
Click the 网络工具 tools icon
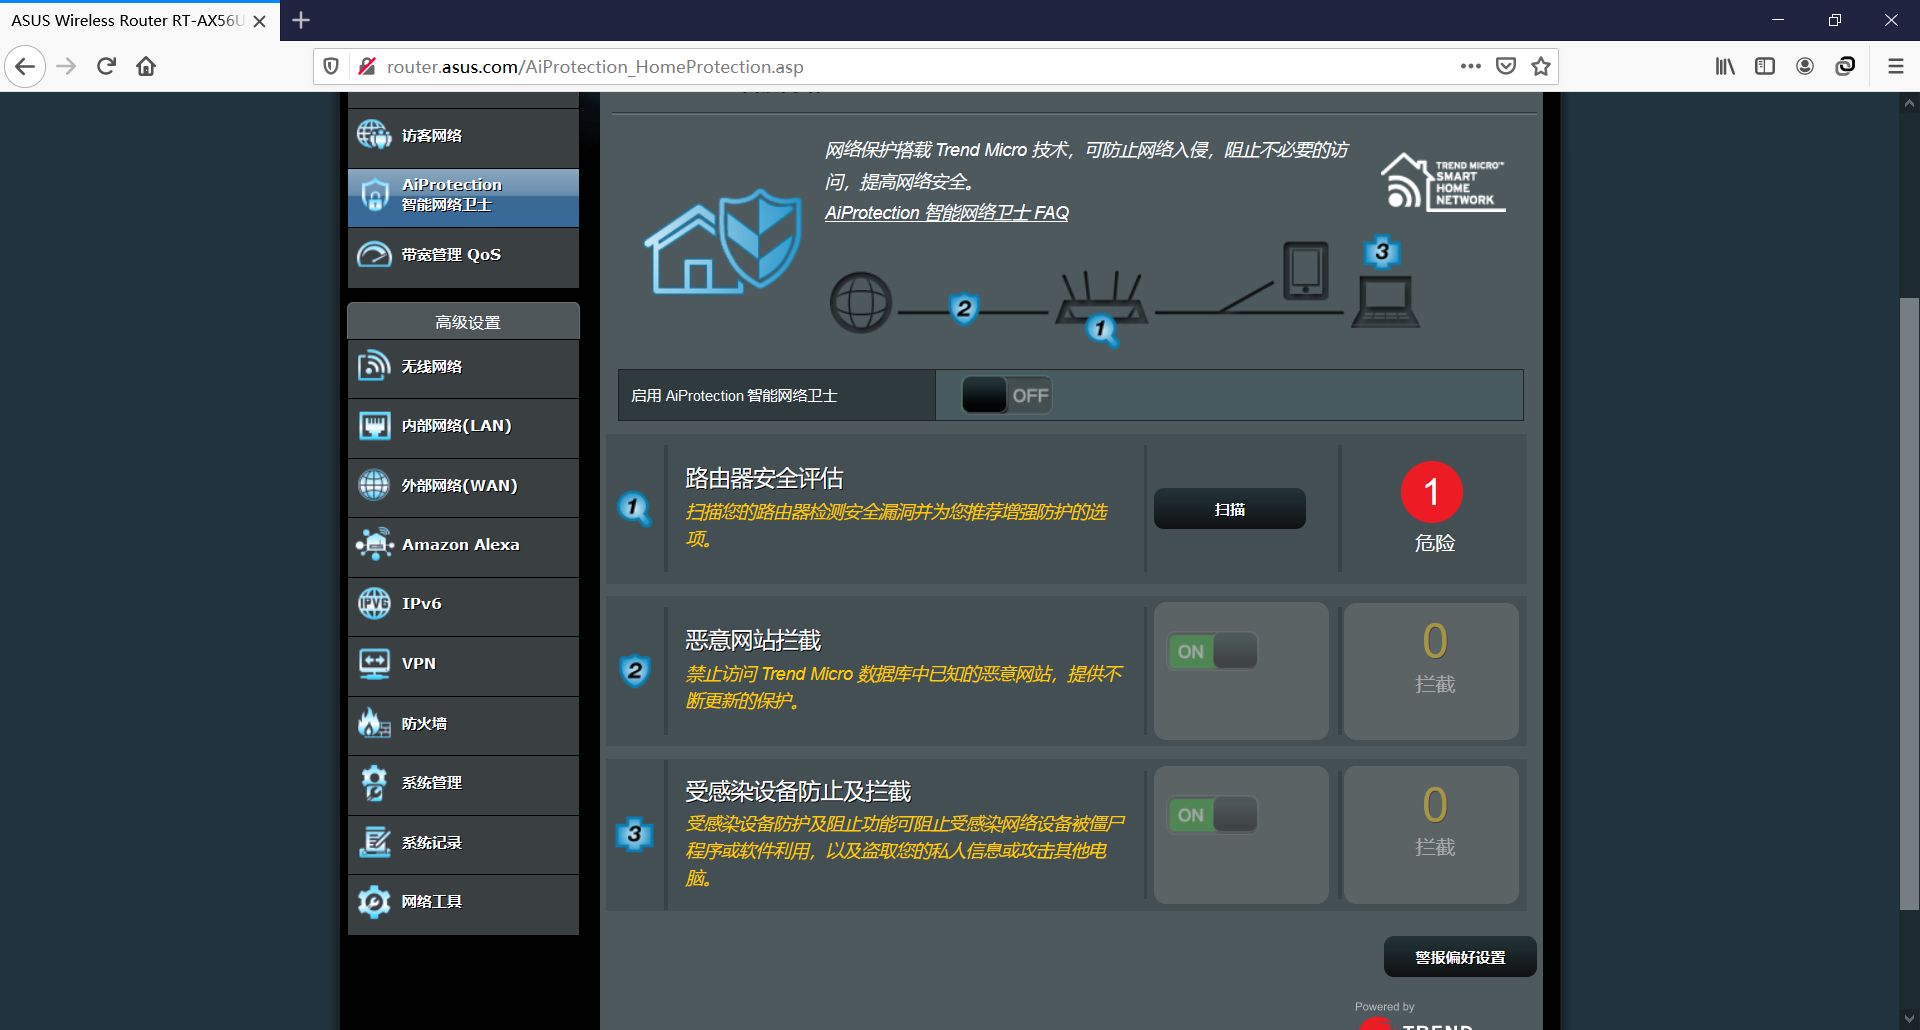[x=374, y=901]
